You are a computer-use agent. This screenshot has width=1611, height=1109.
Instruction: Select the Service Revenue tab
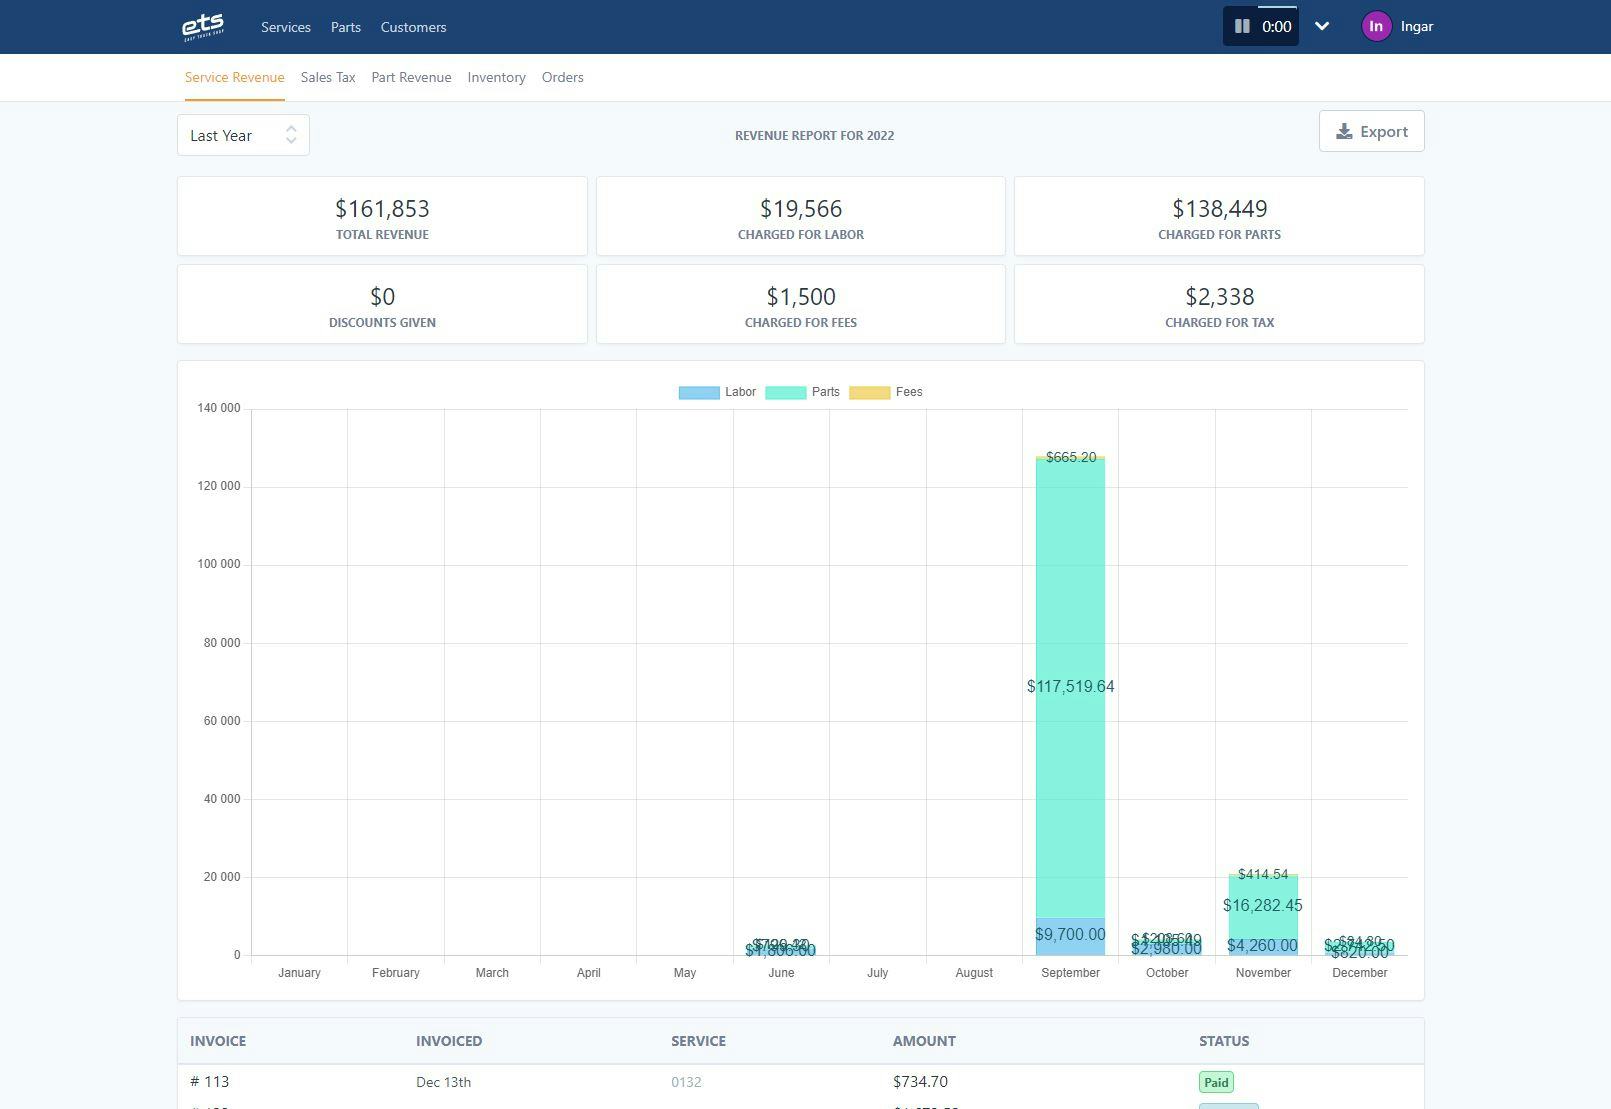(x=235, y=77)
